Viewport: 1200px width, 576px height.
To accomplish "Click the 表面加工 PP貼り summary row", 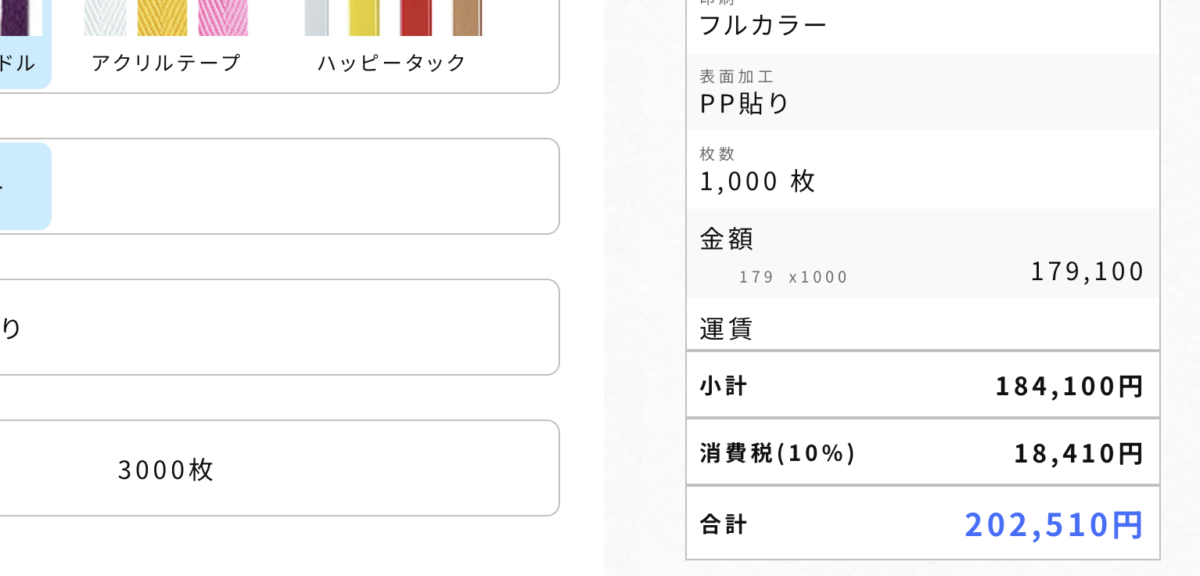I will (x=922, y=91).
